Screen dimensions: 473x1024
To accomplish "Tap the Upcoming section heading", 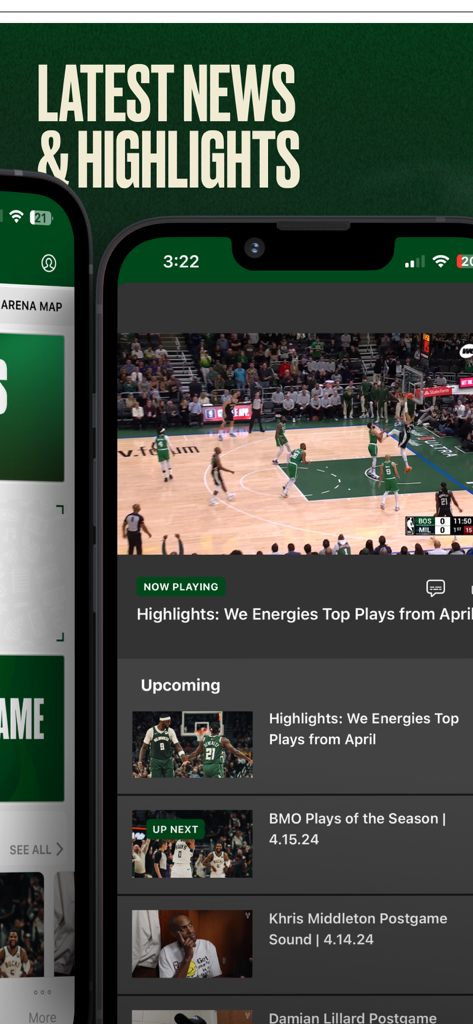I will 180,685.
